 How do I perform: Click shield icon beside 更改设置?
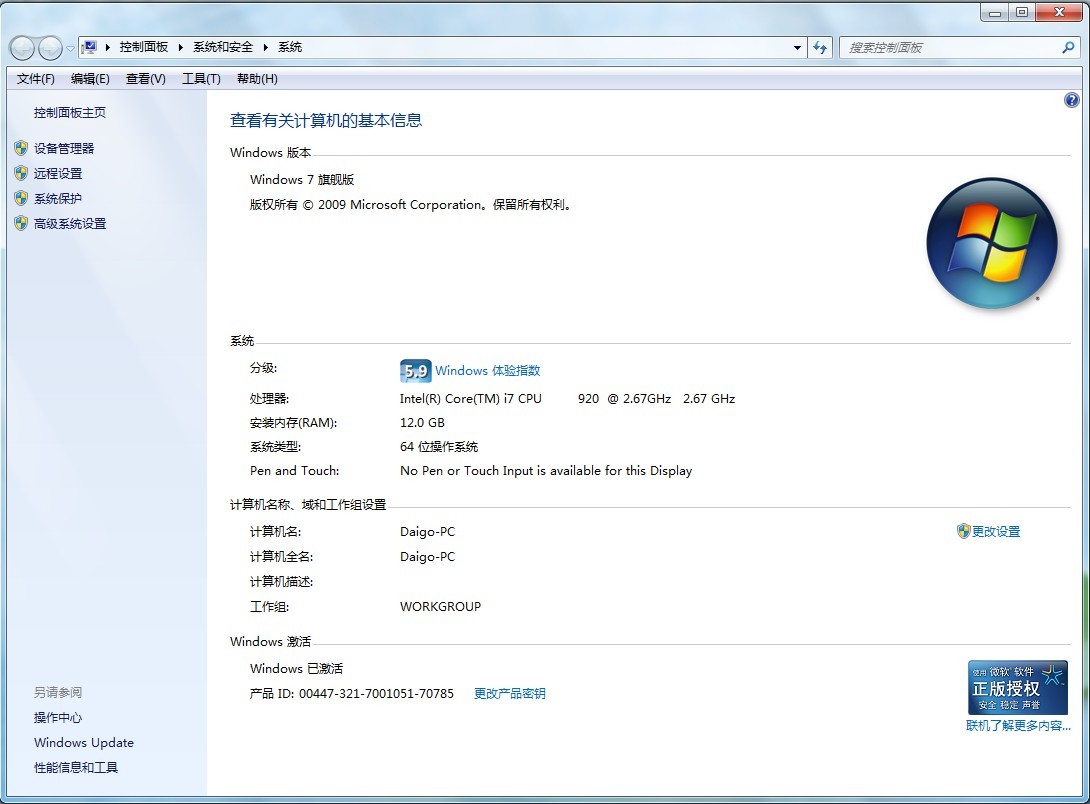(x=963, y=532)
